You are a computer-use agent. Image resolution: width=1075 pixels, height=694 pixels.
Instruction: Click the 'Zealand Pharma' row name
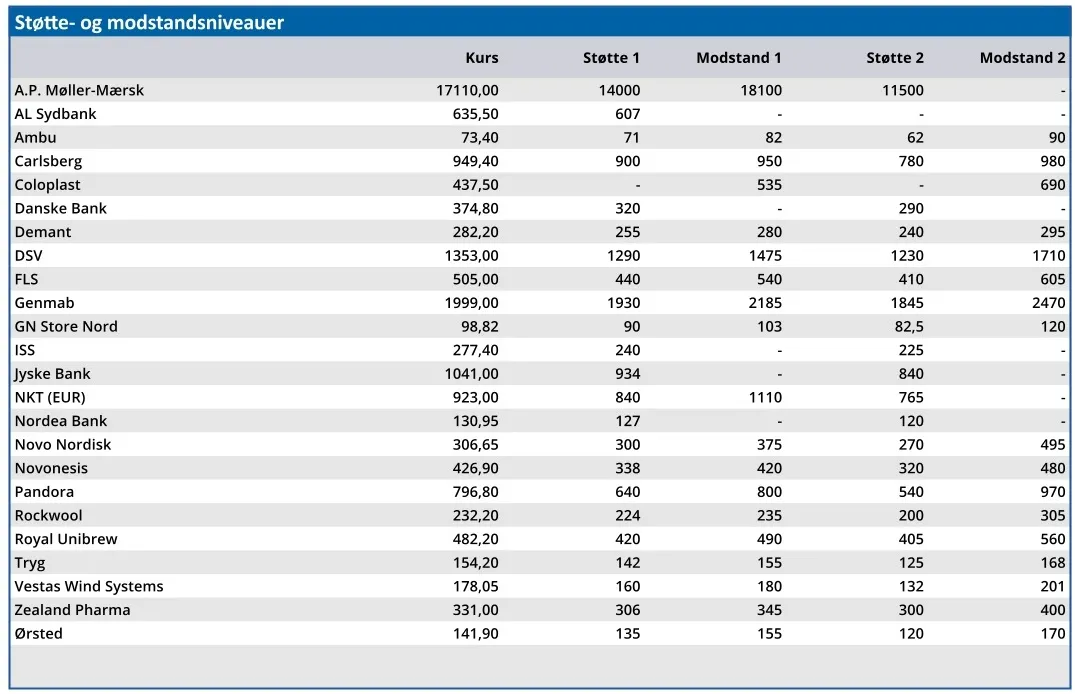click(x=72, y=610)
